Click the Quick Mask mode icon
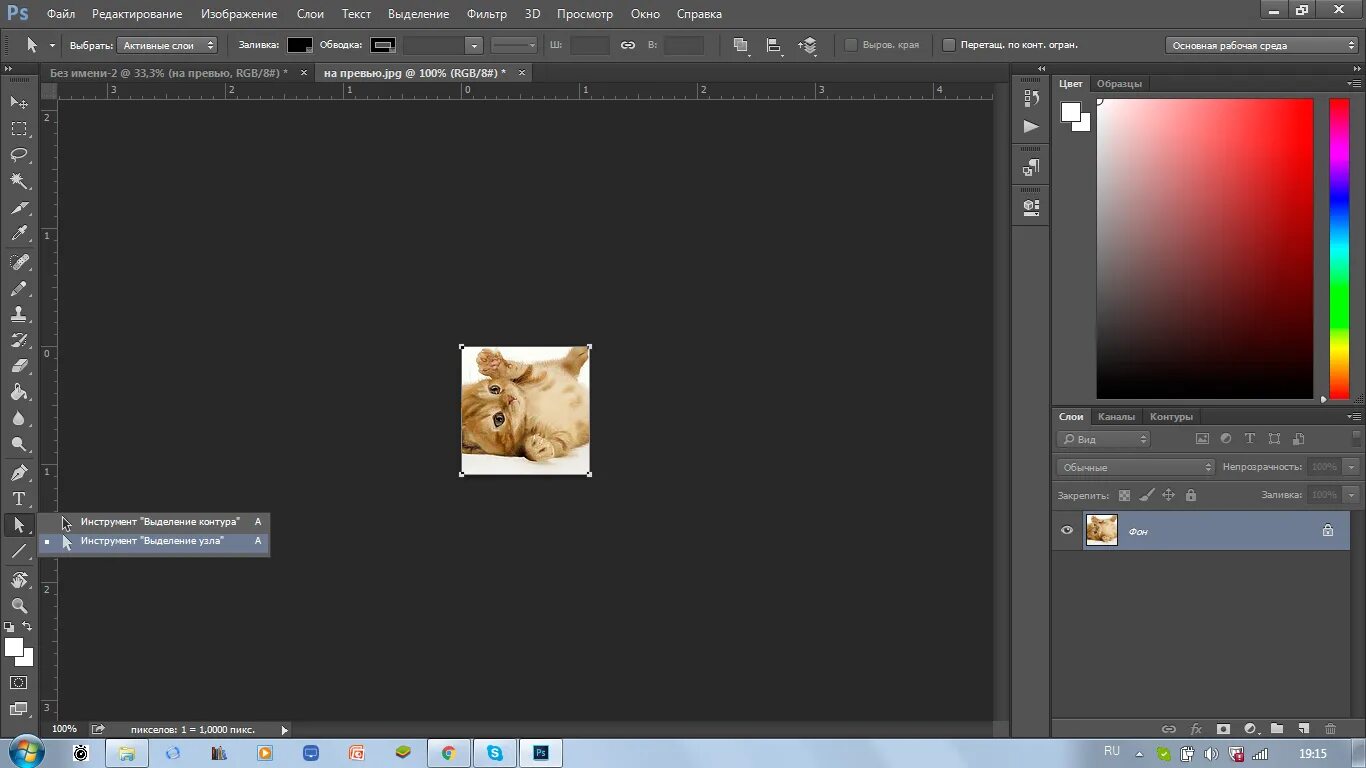This screenshot has height=768, width=1366. (19, 683)
